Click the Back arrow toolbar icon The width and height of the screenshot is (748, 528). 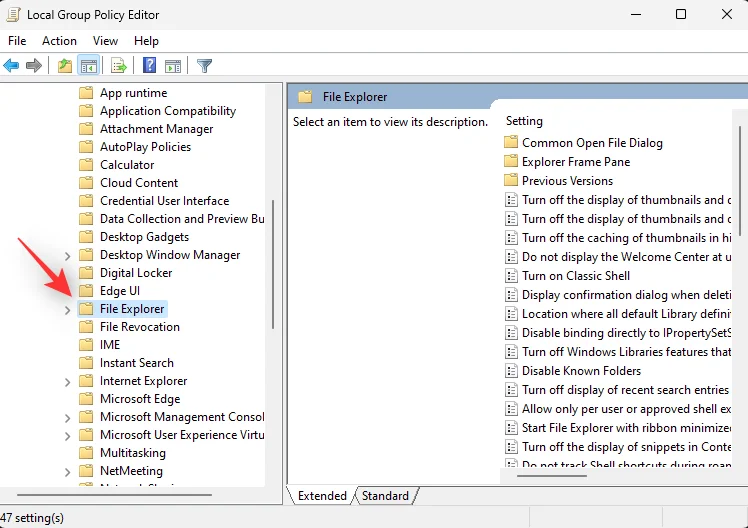point(11,65)
